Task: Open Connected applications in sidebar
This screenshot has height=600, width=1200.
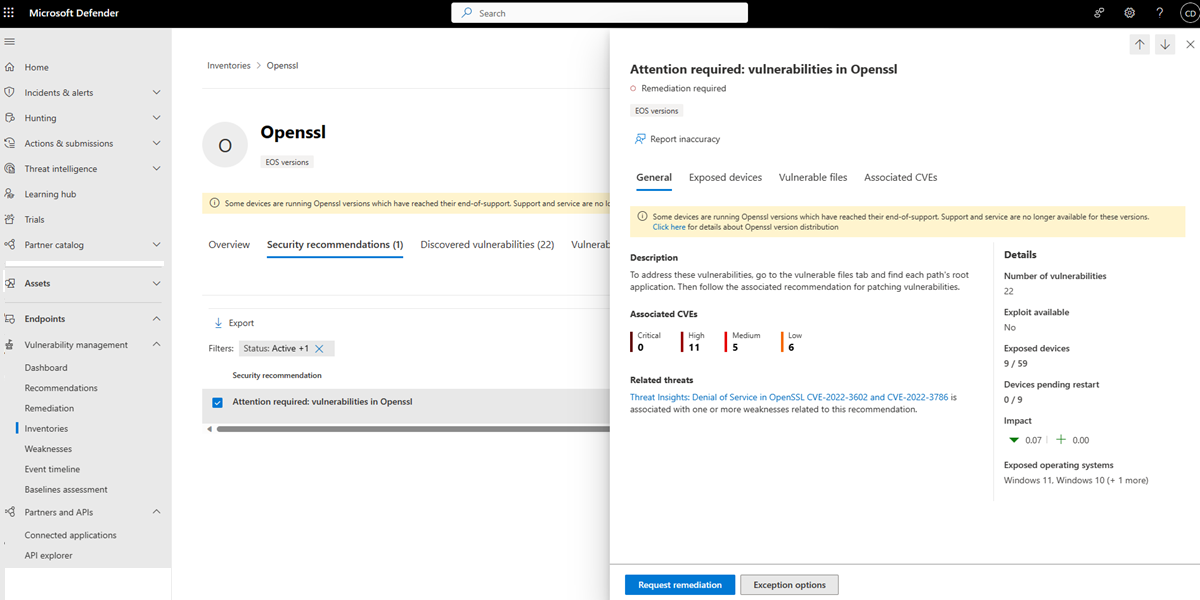Action: tap(70, 535)
